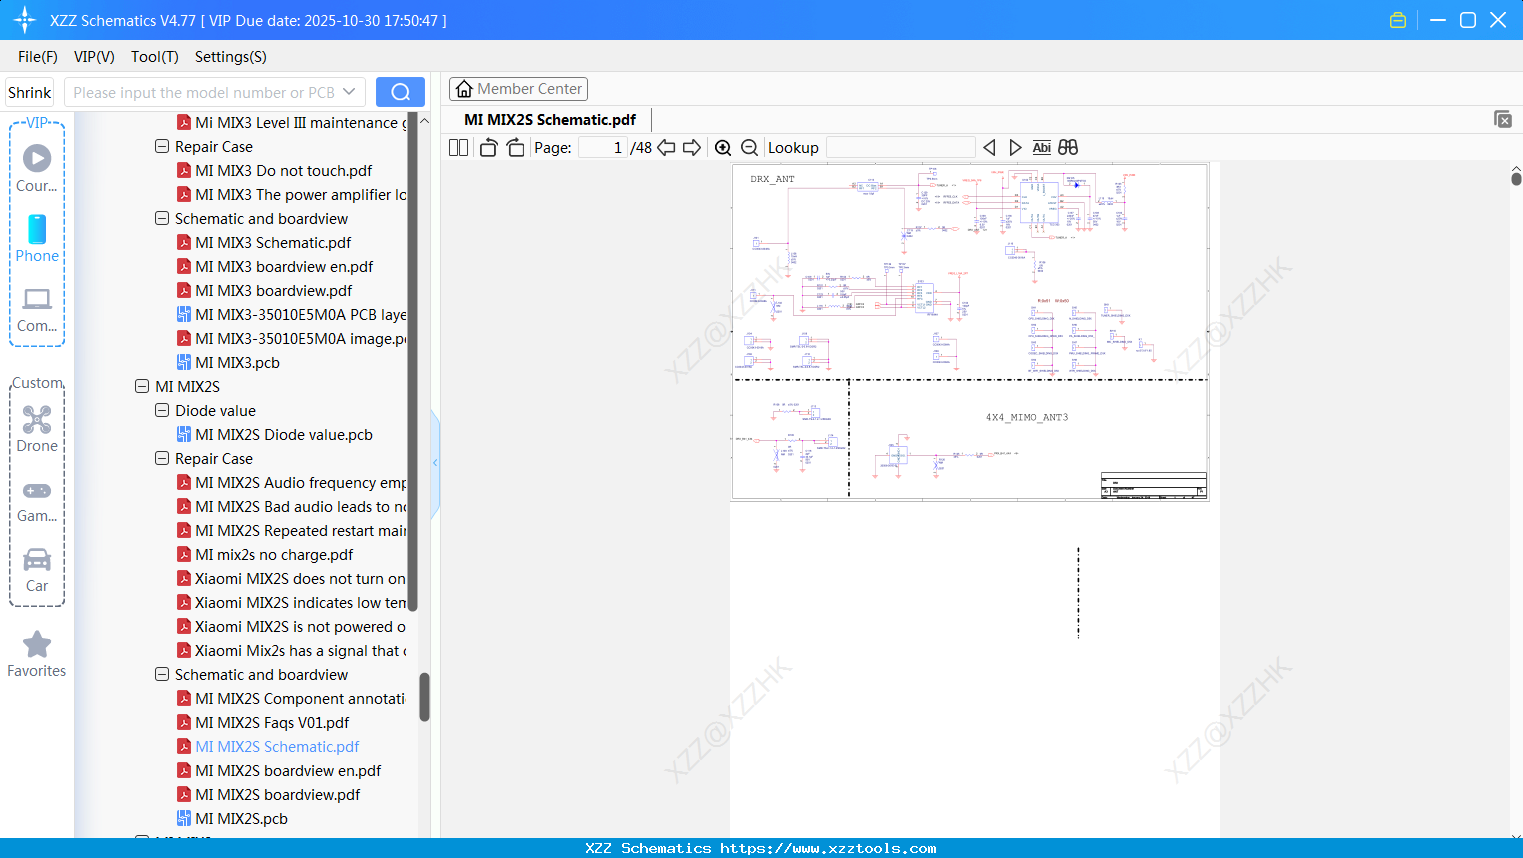Toggle the two-page view layout icon
Screen dimensions: 1523x858
458,148
